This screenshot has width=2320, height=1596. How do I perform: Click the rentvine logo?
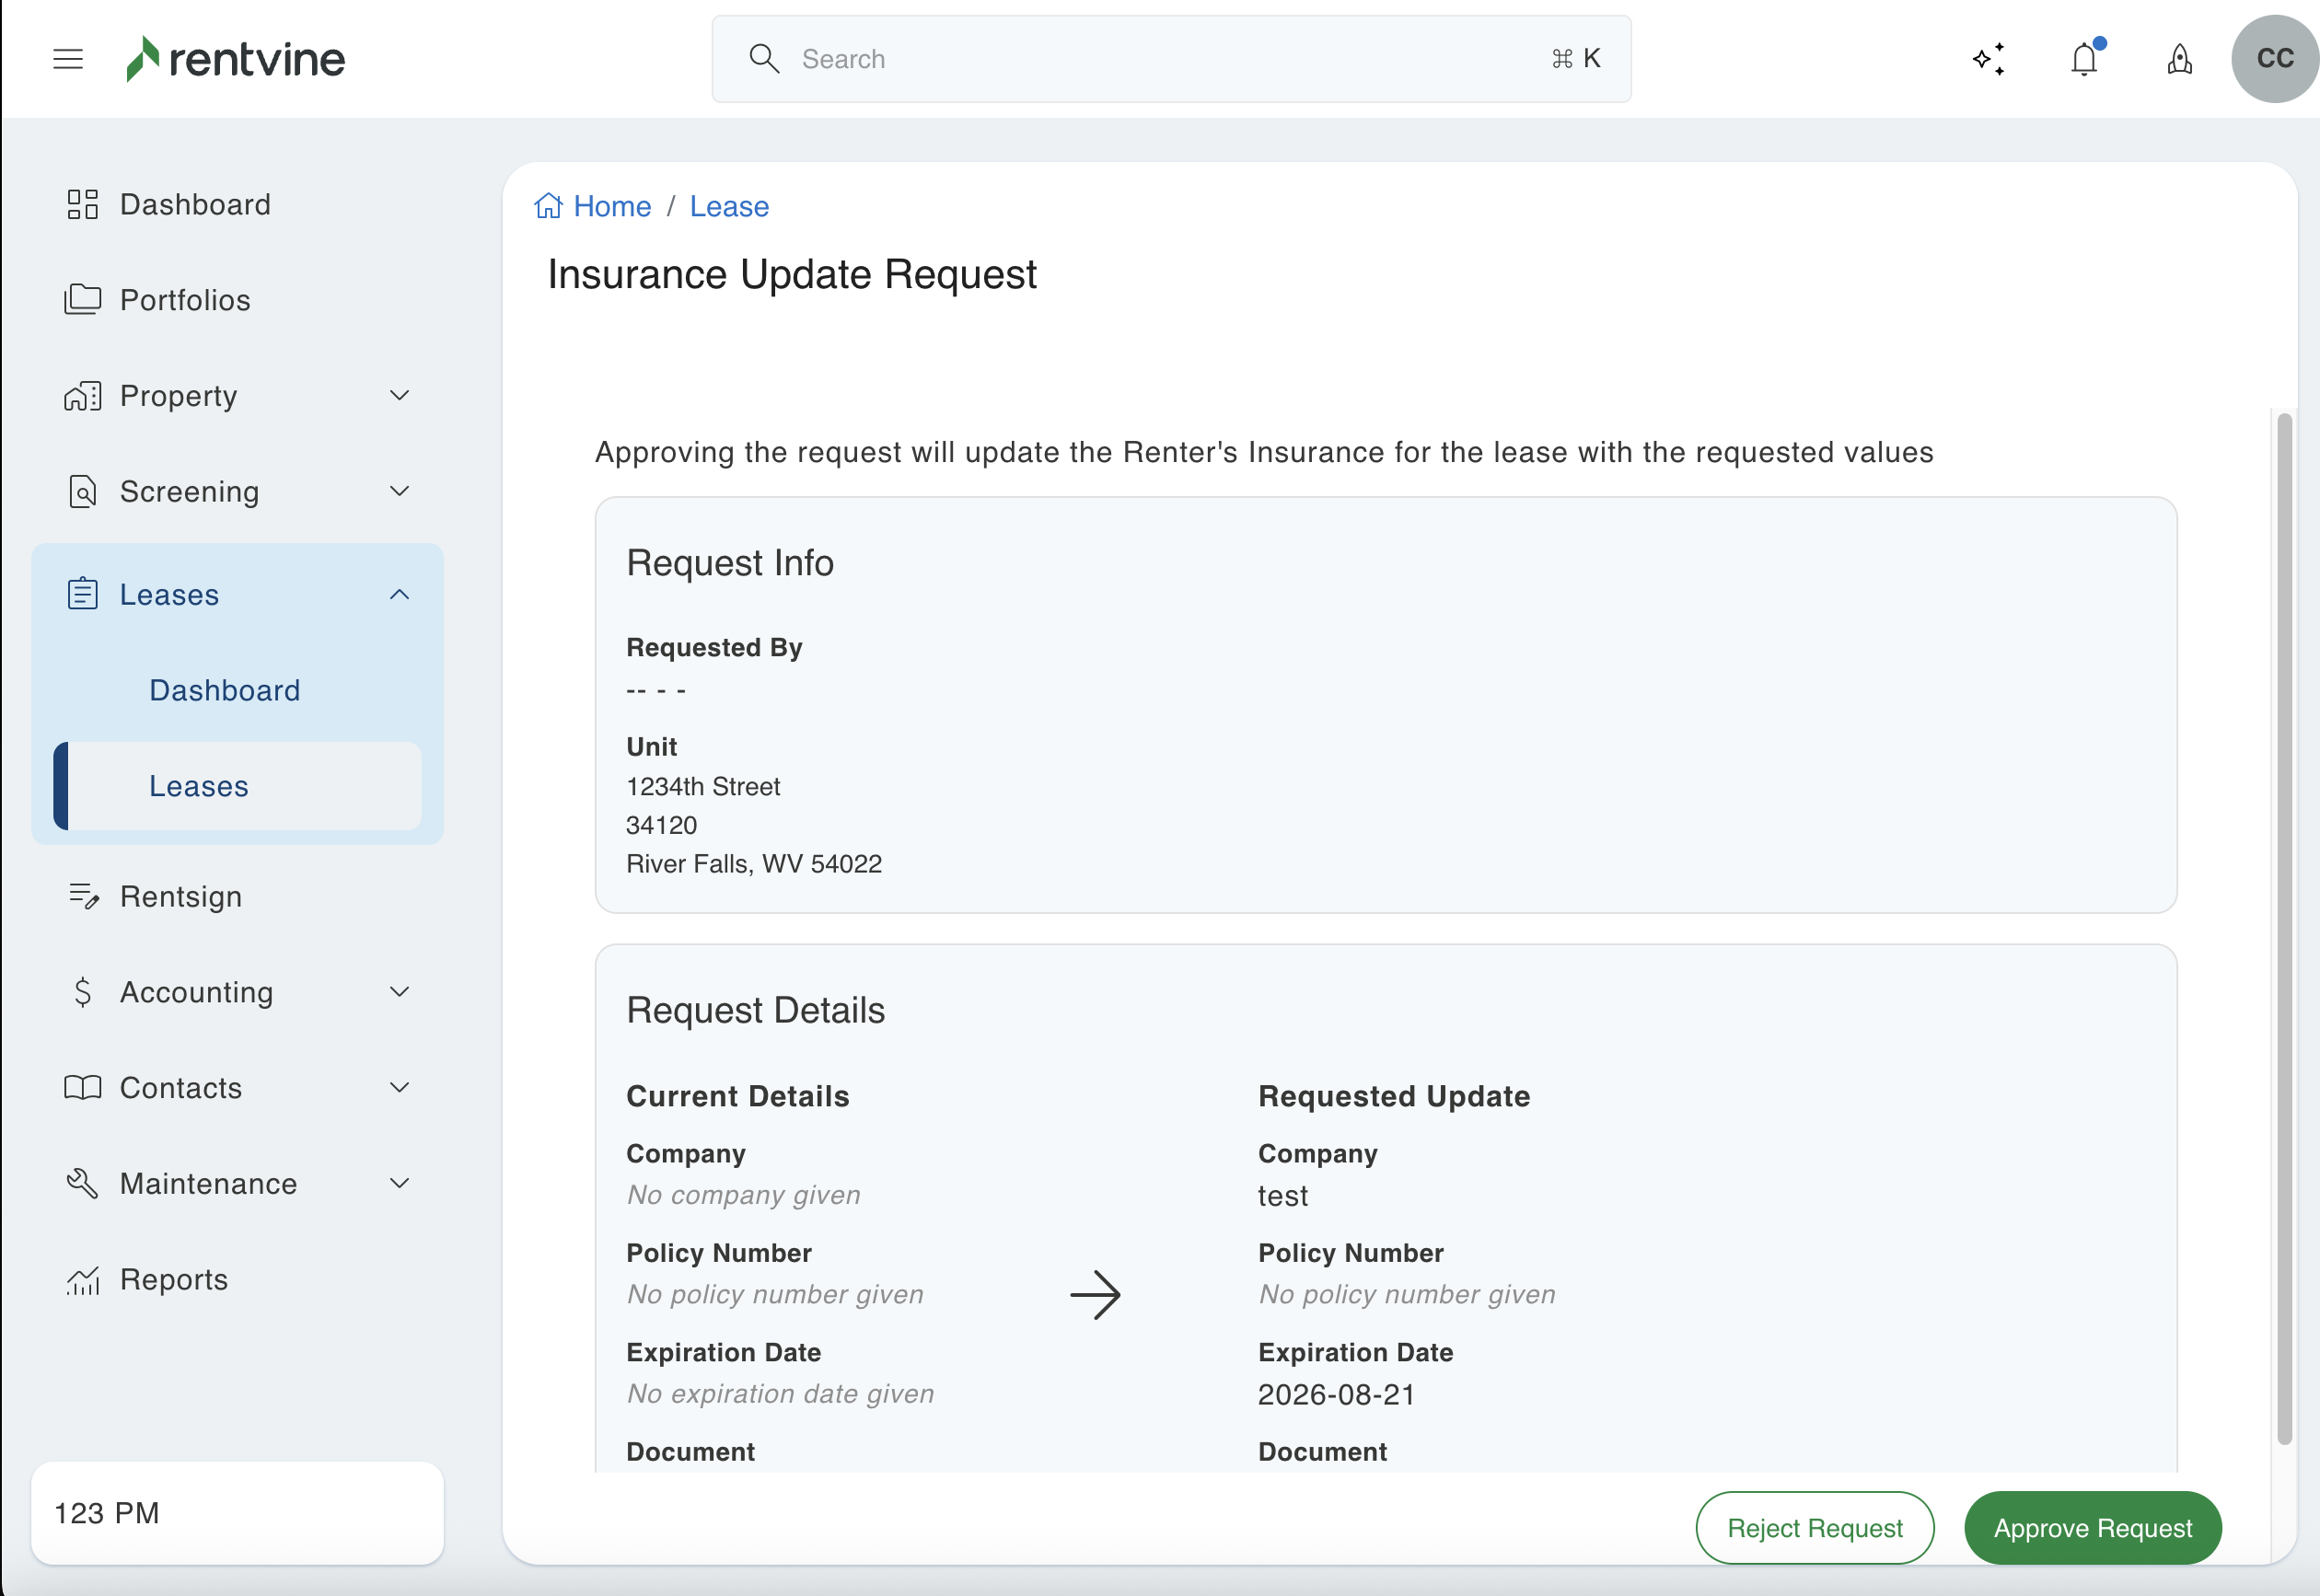236,59
